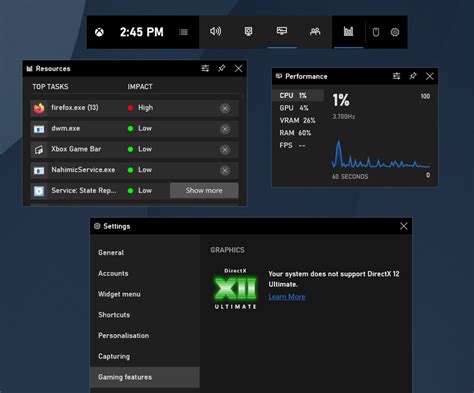The width and height of the screenshot is (474, 393).
Task: Open the Capture widget icon
Action: tap(248, 32)
